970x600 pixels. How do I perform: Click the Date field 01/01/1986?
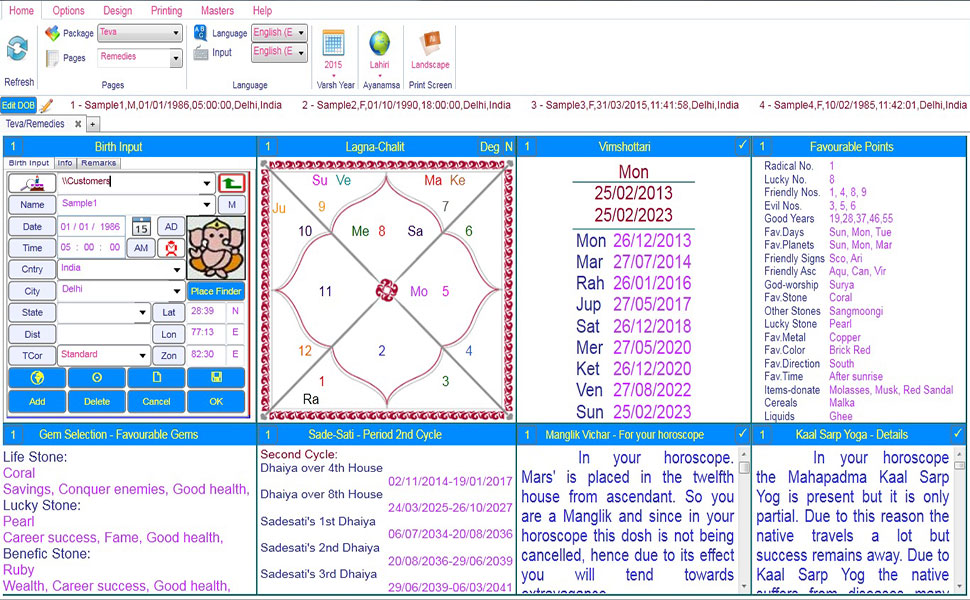click(91, 226)
